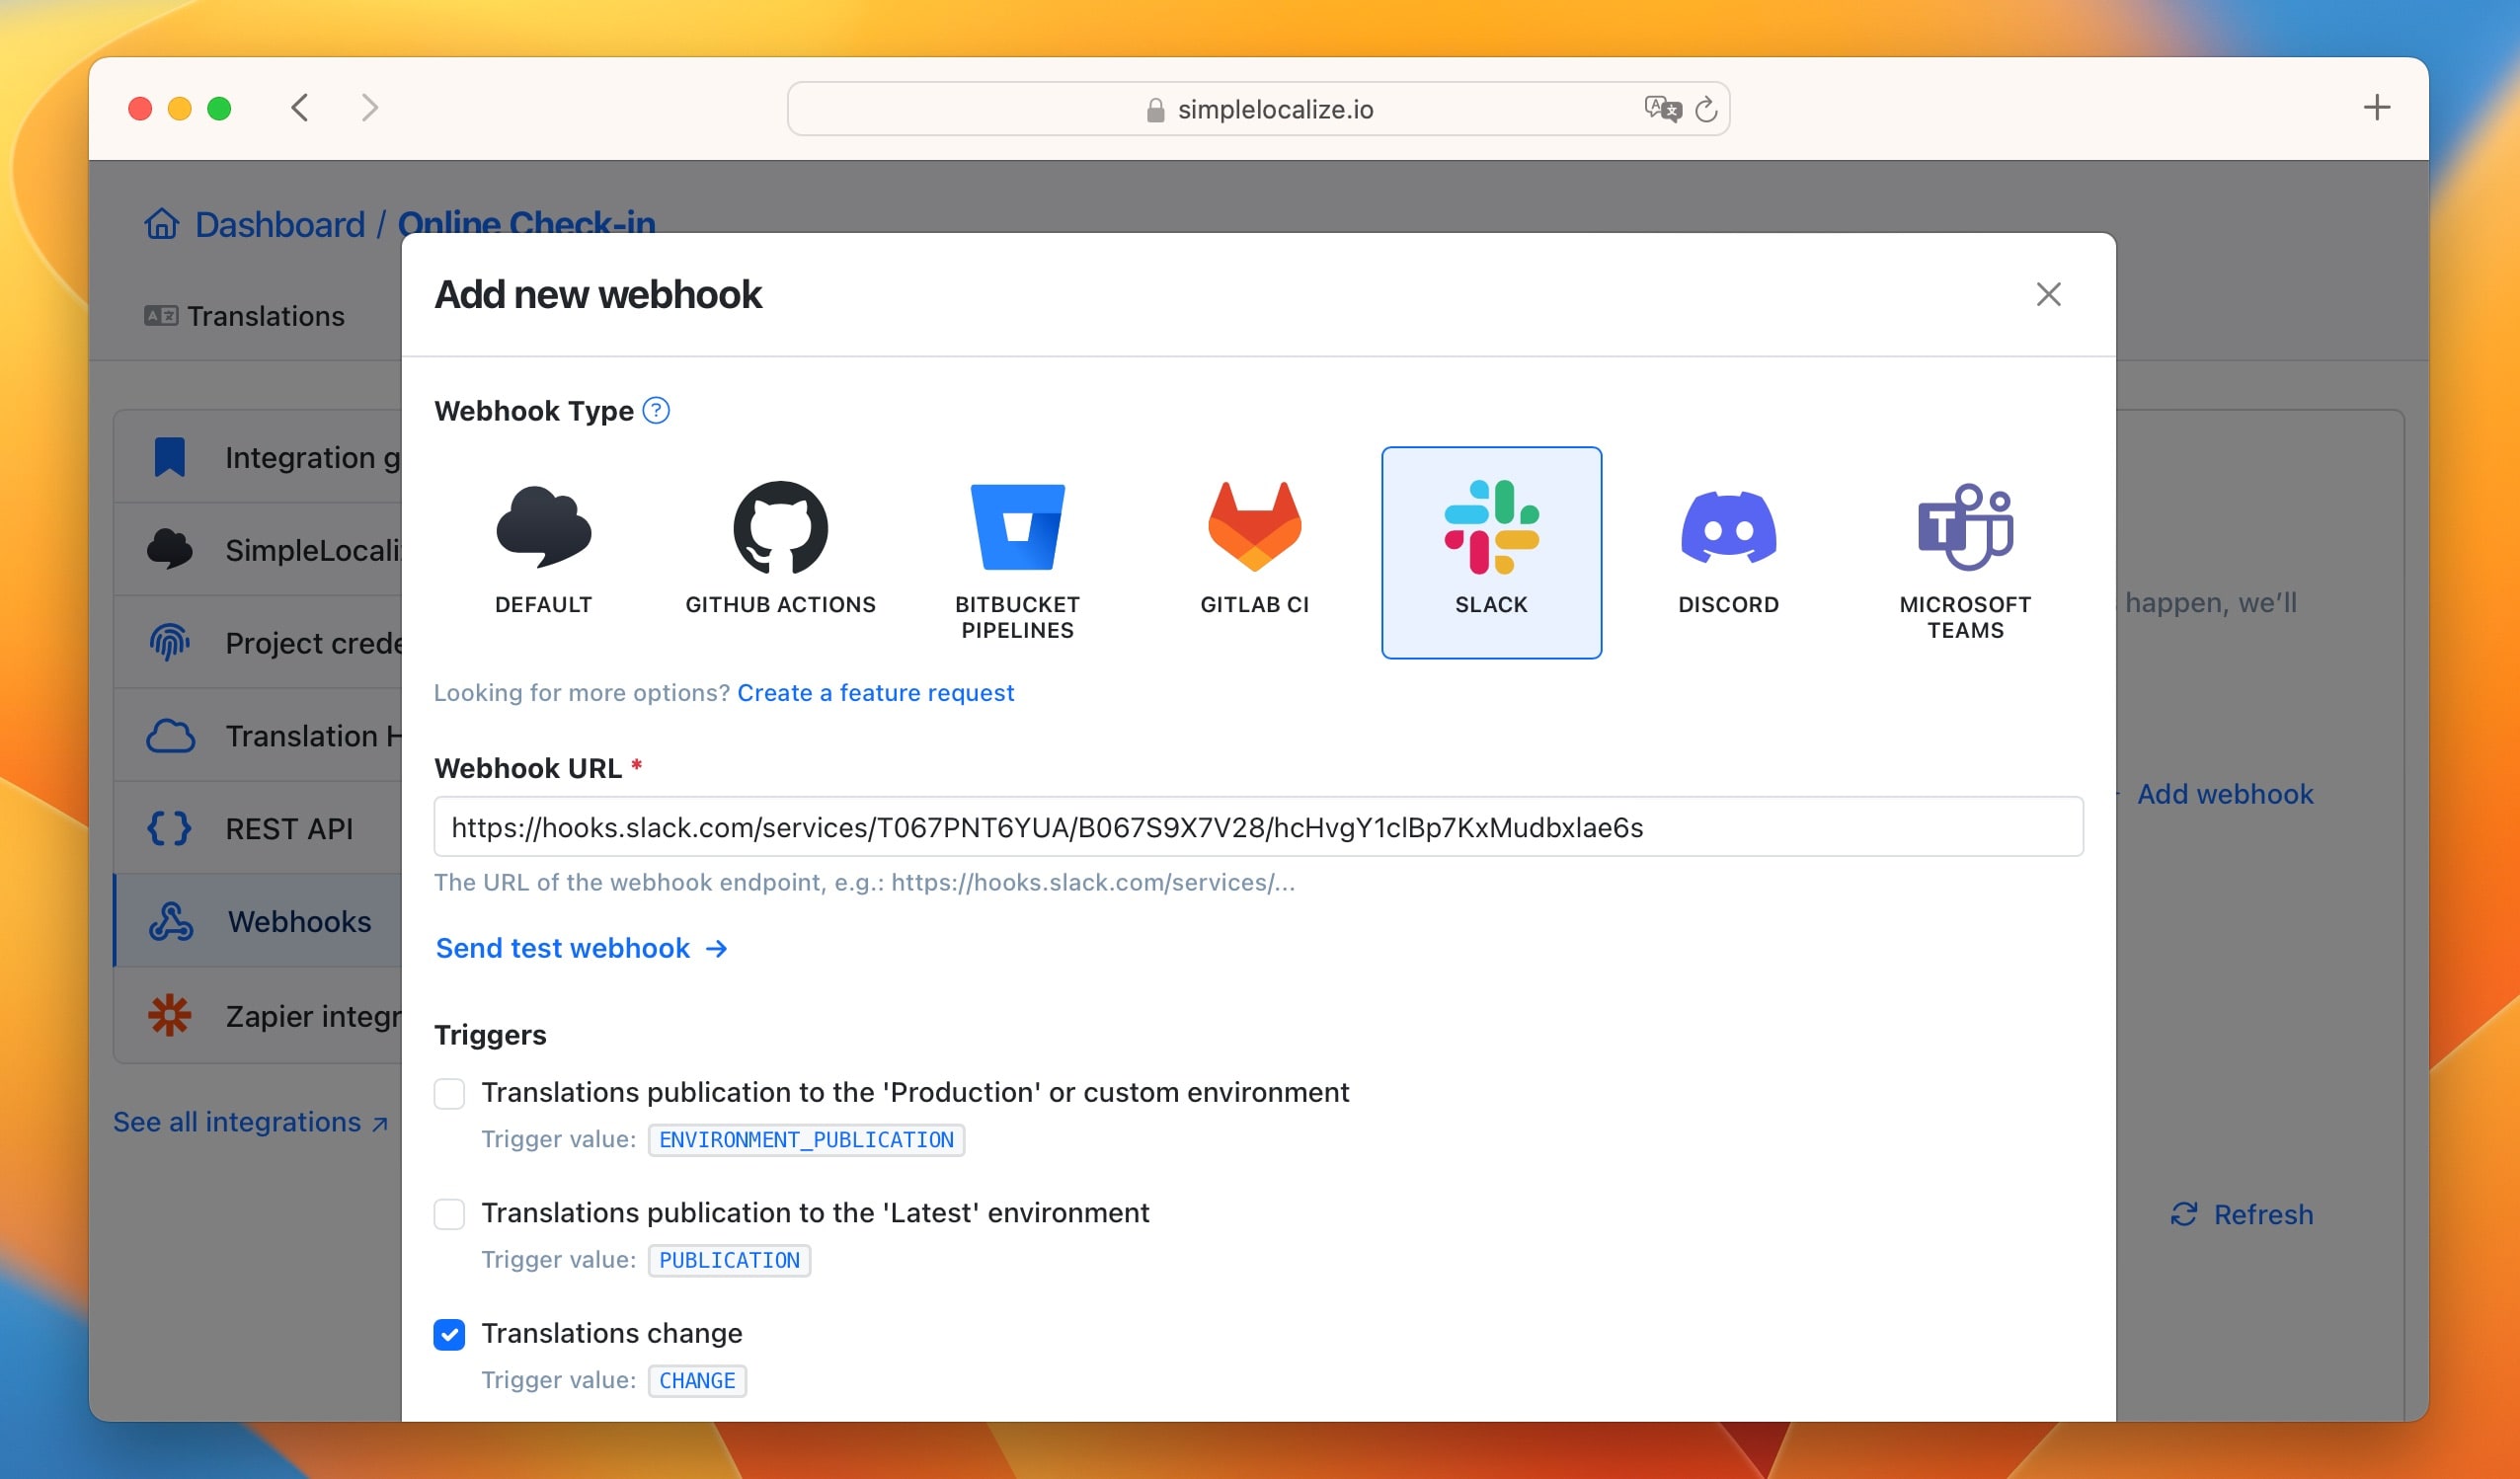Open Project credentials fingerprint item

click(x=258, y=642)
